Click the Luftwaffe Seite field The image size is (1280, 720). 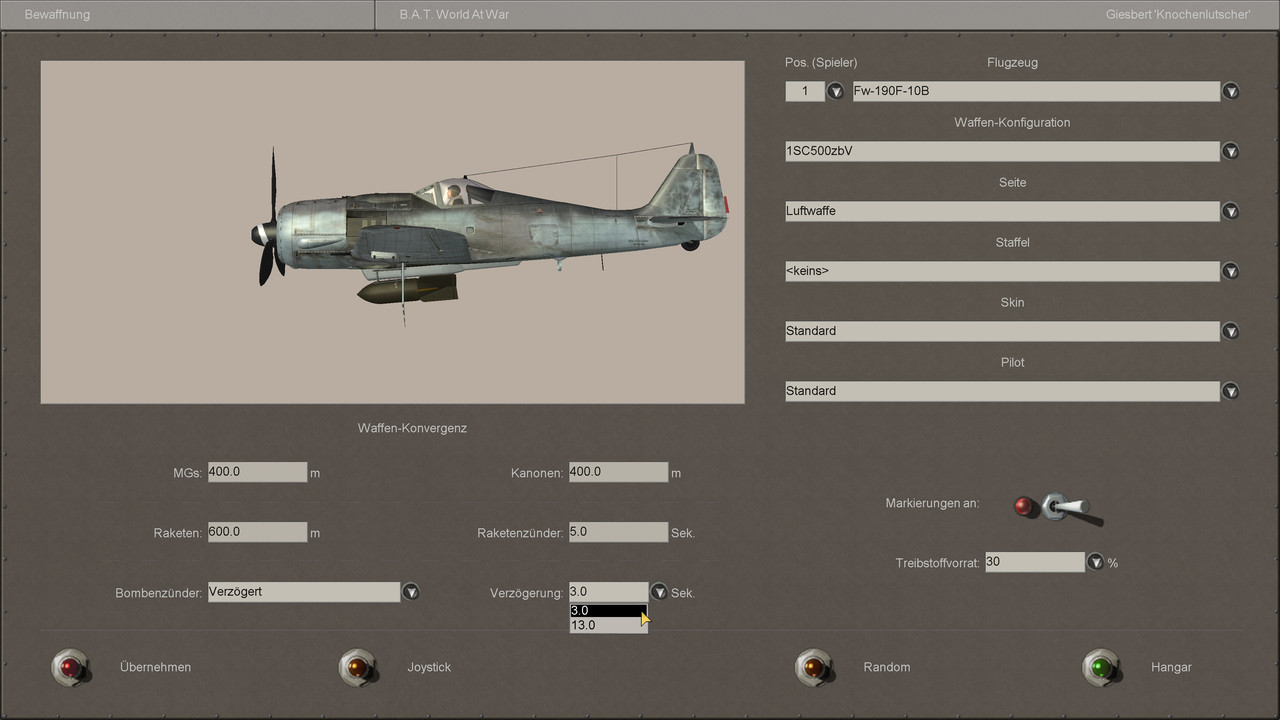1002,211
